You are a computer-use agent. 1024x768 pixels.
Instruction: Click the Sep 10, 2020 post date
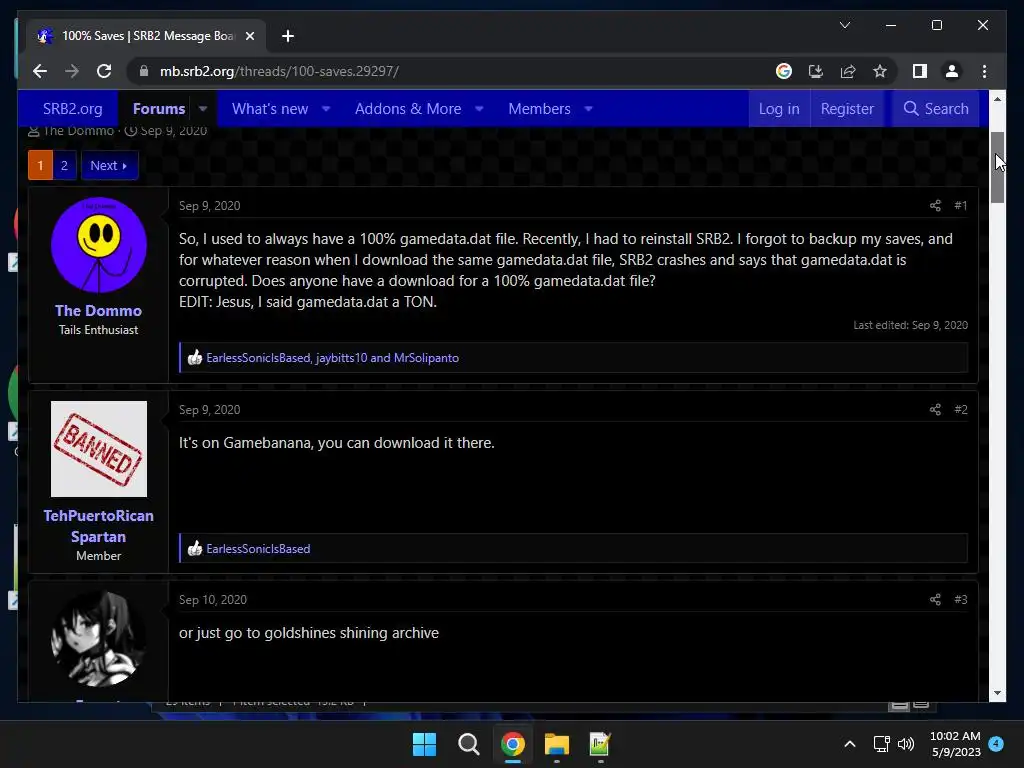tap(213, 600)
